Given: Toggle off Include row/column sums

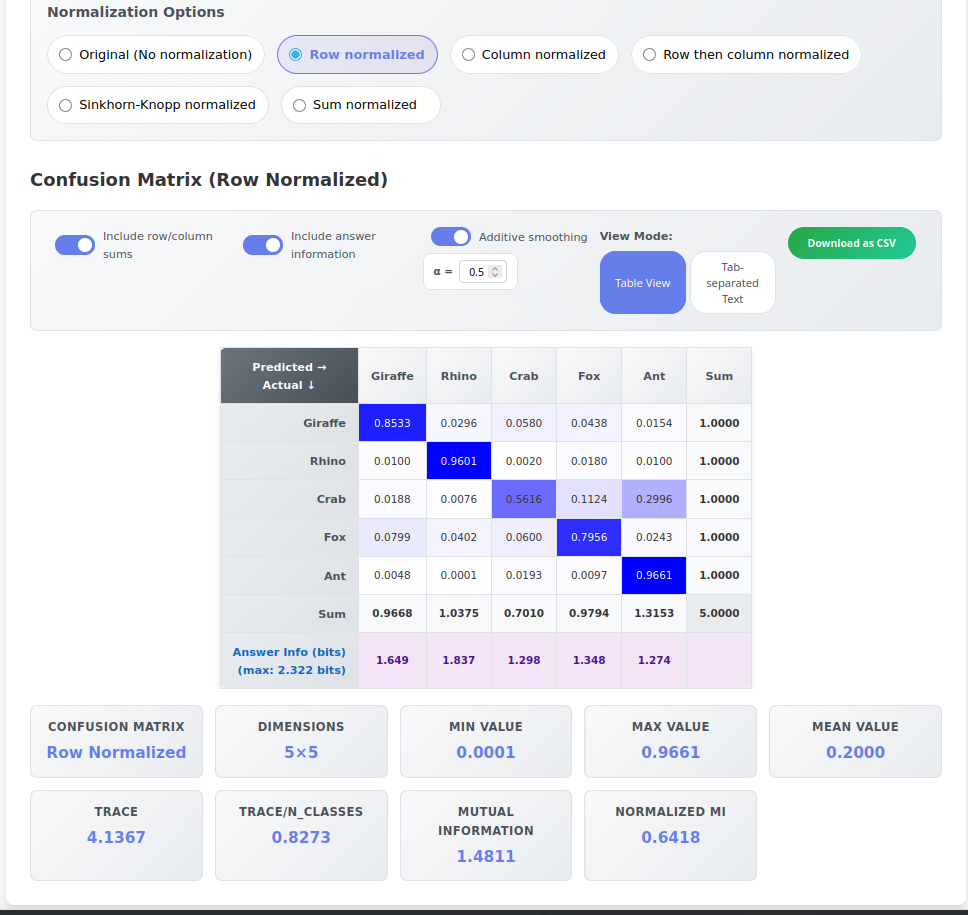Looking at the screenshot, I should (74, 244).
